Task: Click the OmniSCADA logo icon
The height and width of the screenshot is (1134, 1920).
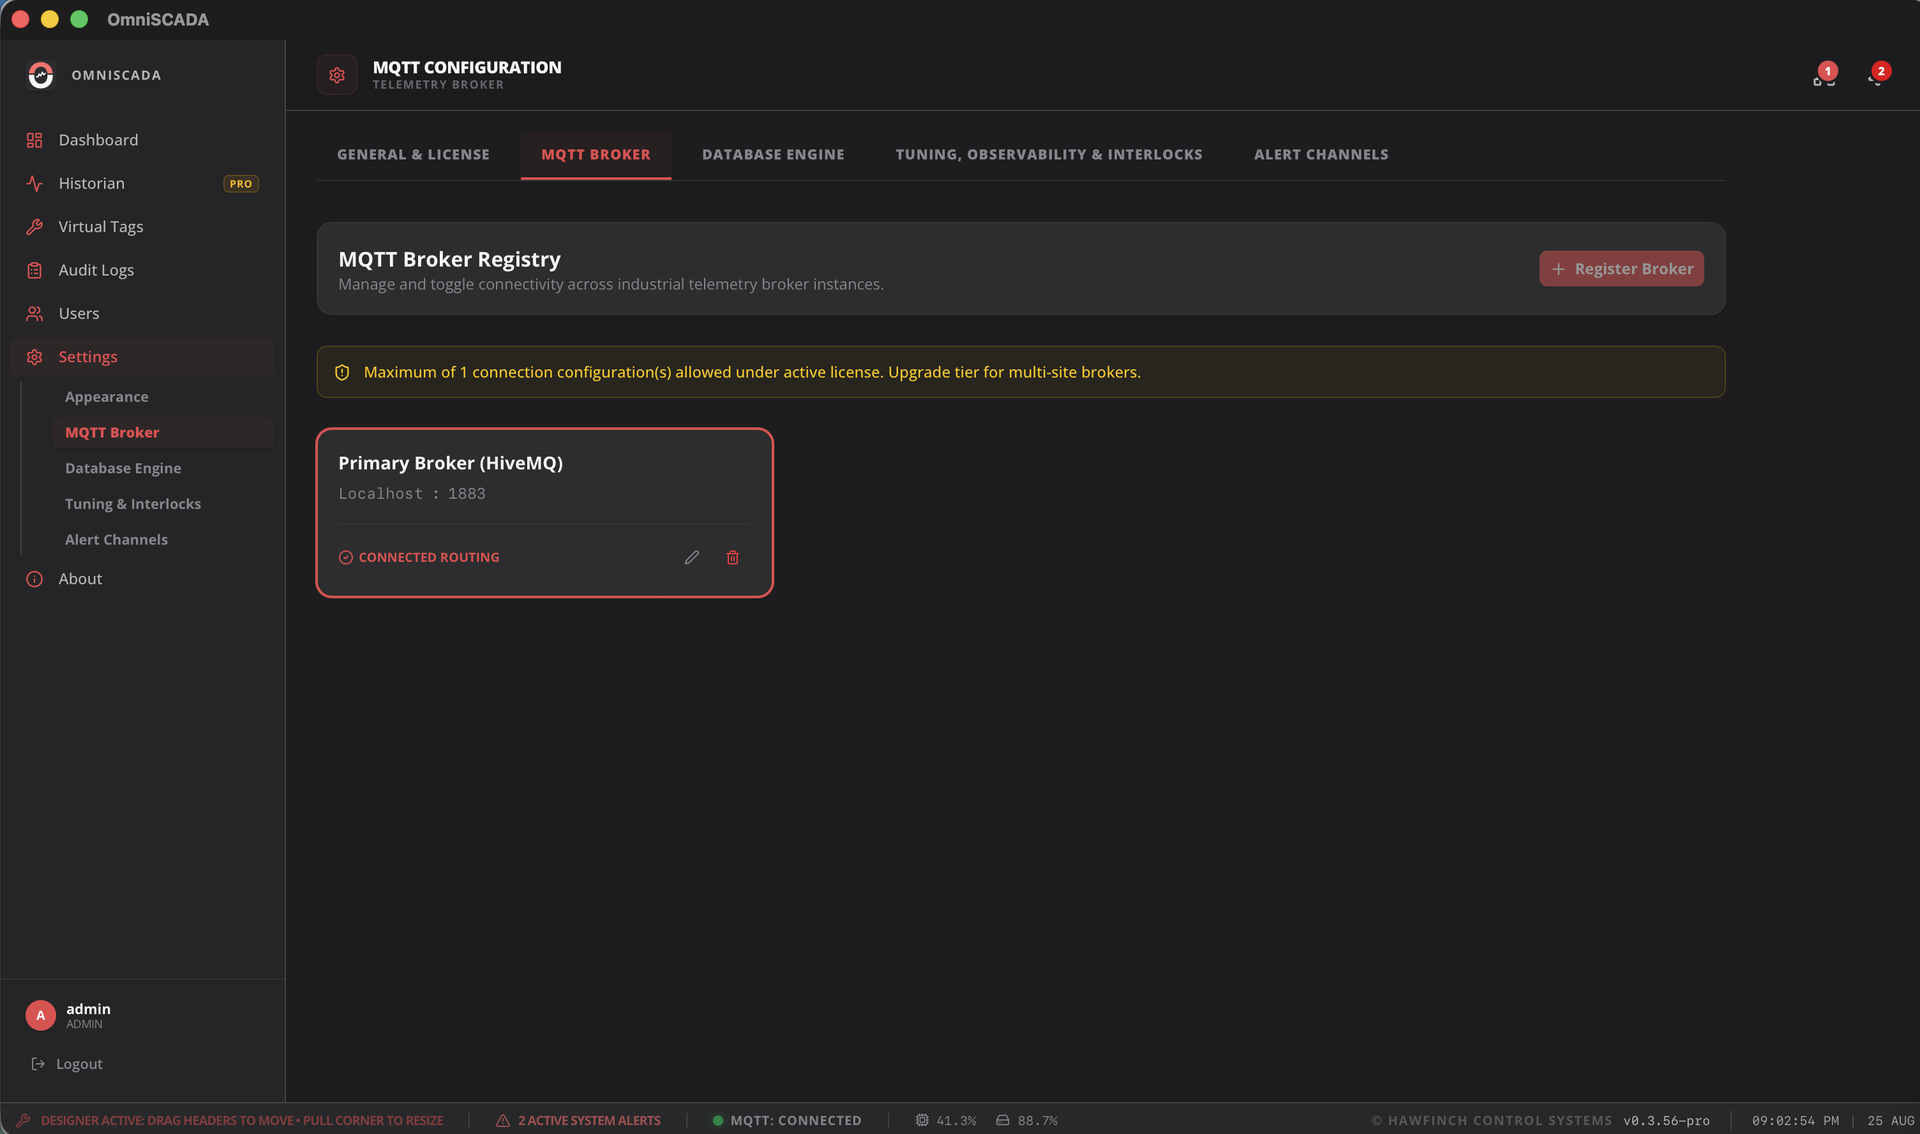Action: click(x=40, y=75)
